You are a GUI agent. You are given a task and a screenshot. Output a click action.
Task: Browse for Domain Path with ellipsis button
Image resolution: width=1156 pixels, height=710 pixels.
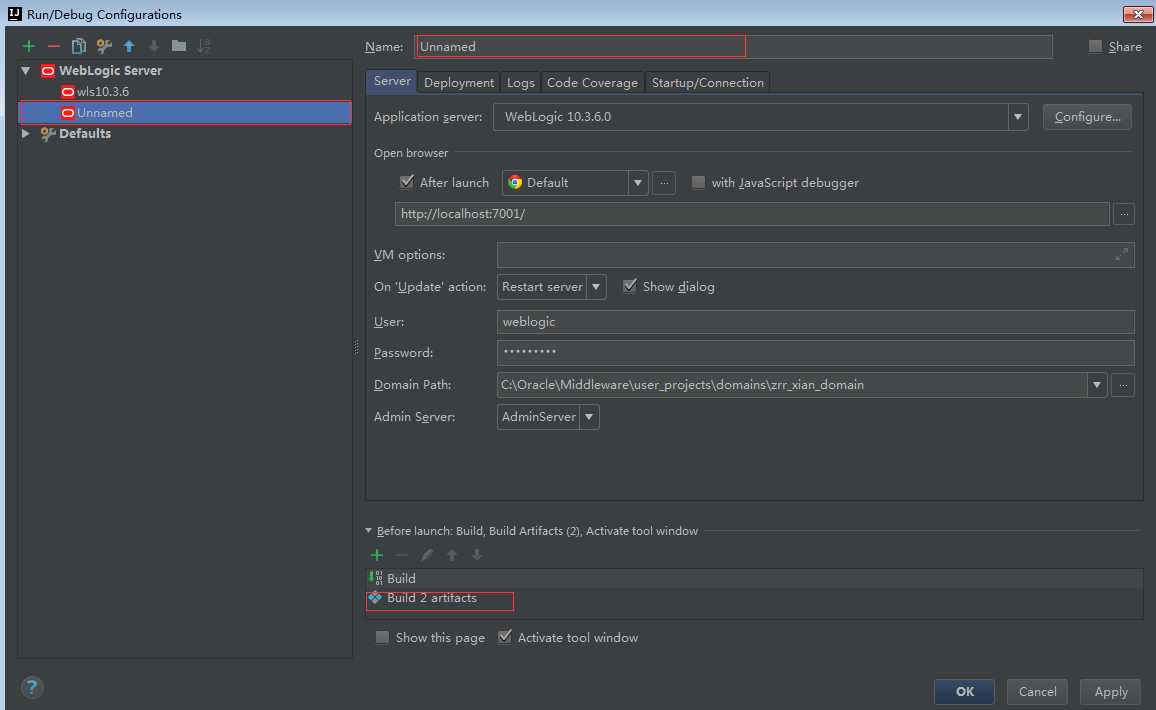tap(1122, 385)
